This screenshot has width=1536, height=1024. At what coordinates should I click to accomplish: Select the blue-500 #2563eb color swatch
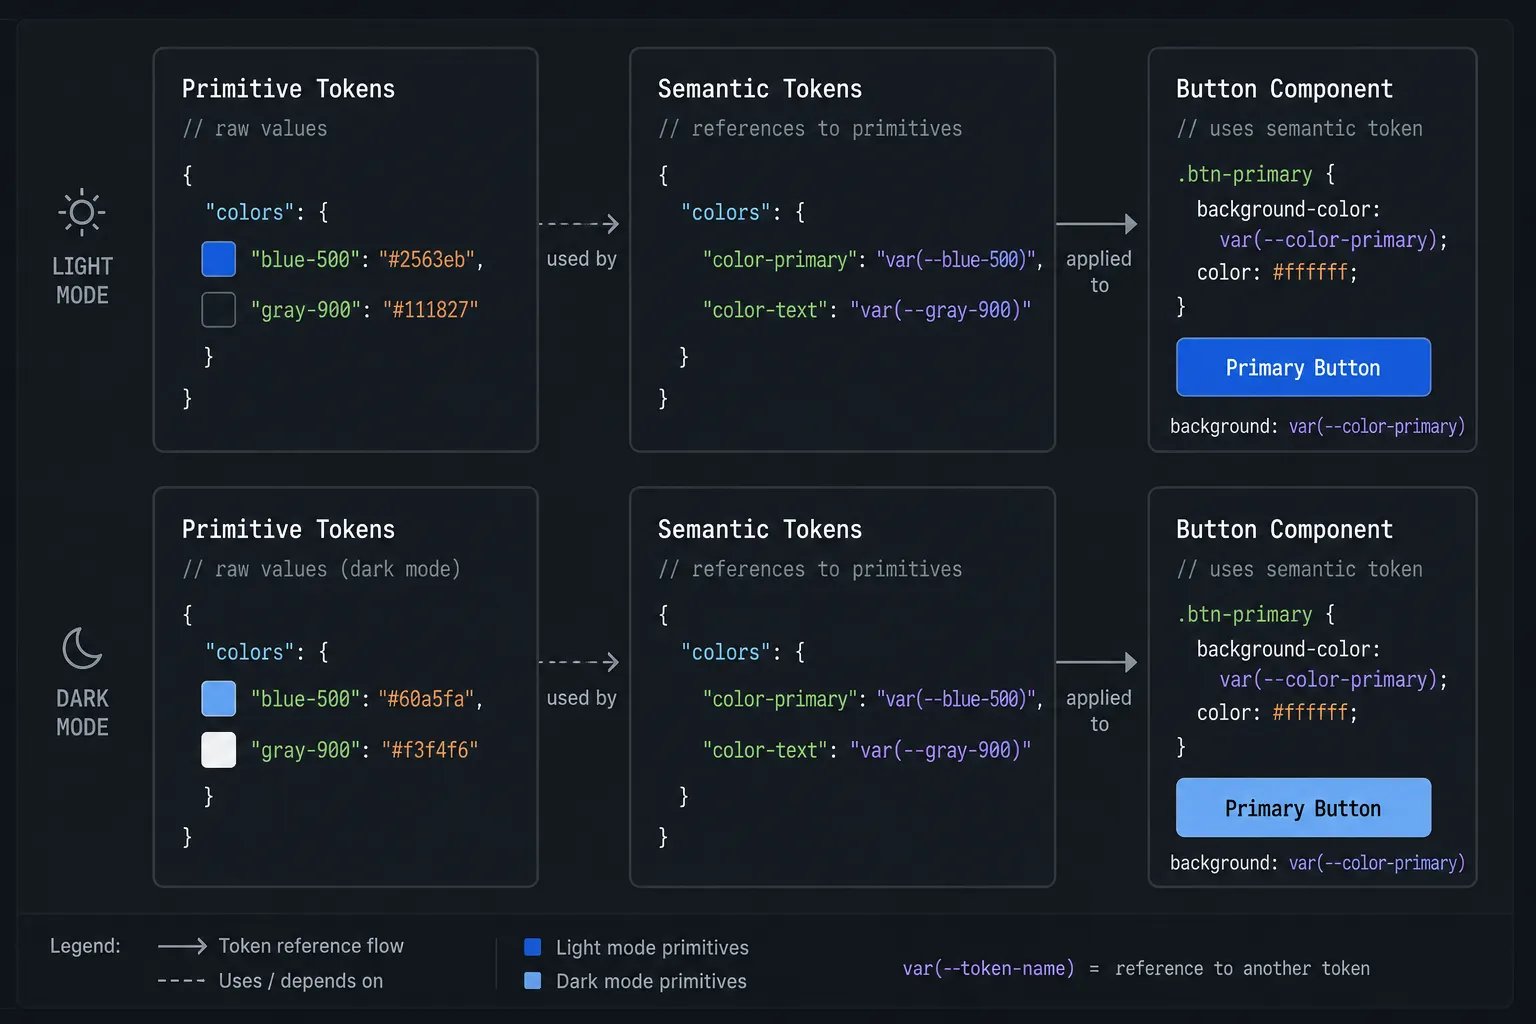click(x=219, y=259)
